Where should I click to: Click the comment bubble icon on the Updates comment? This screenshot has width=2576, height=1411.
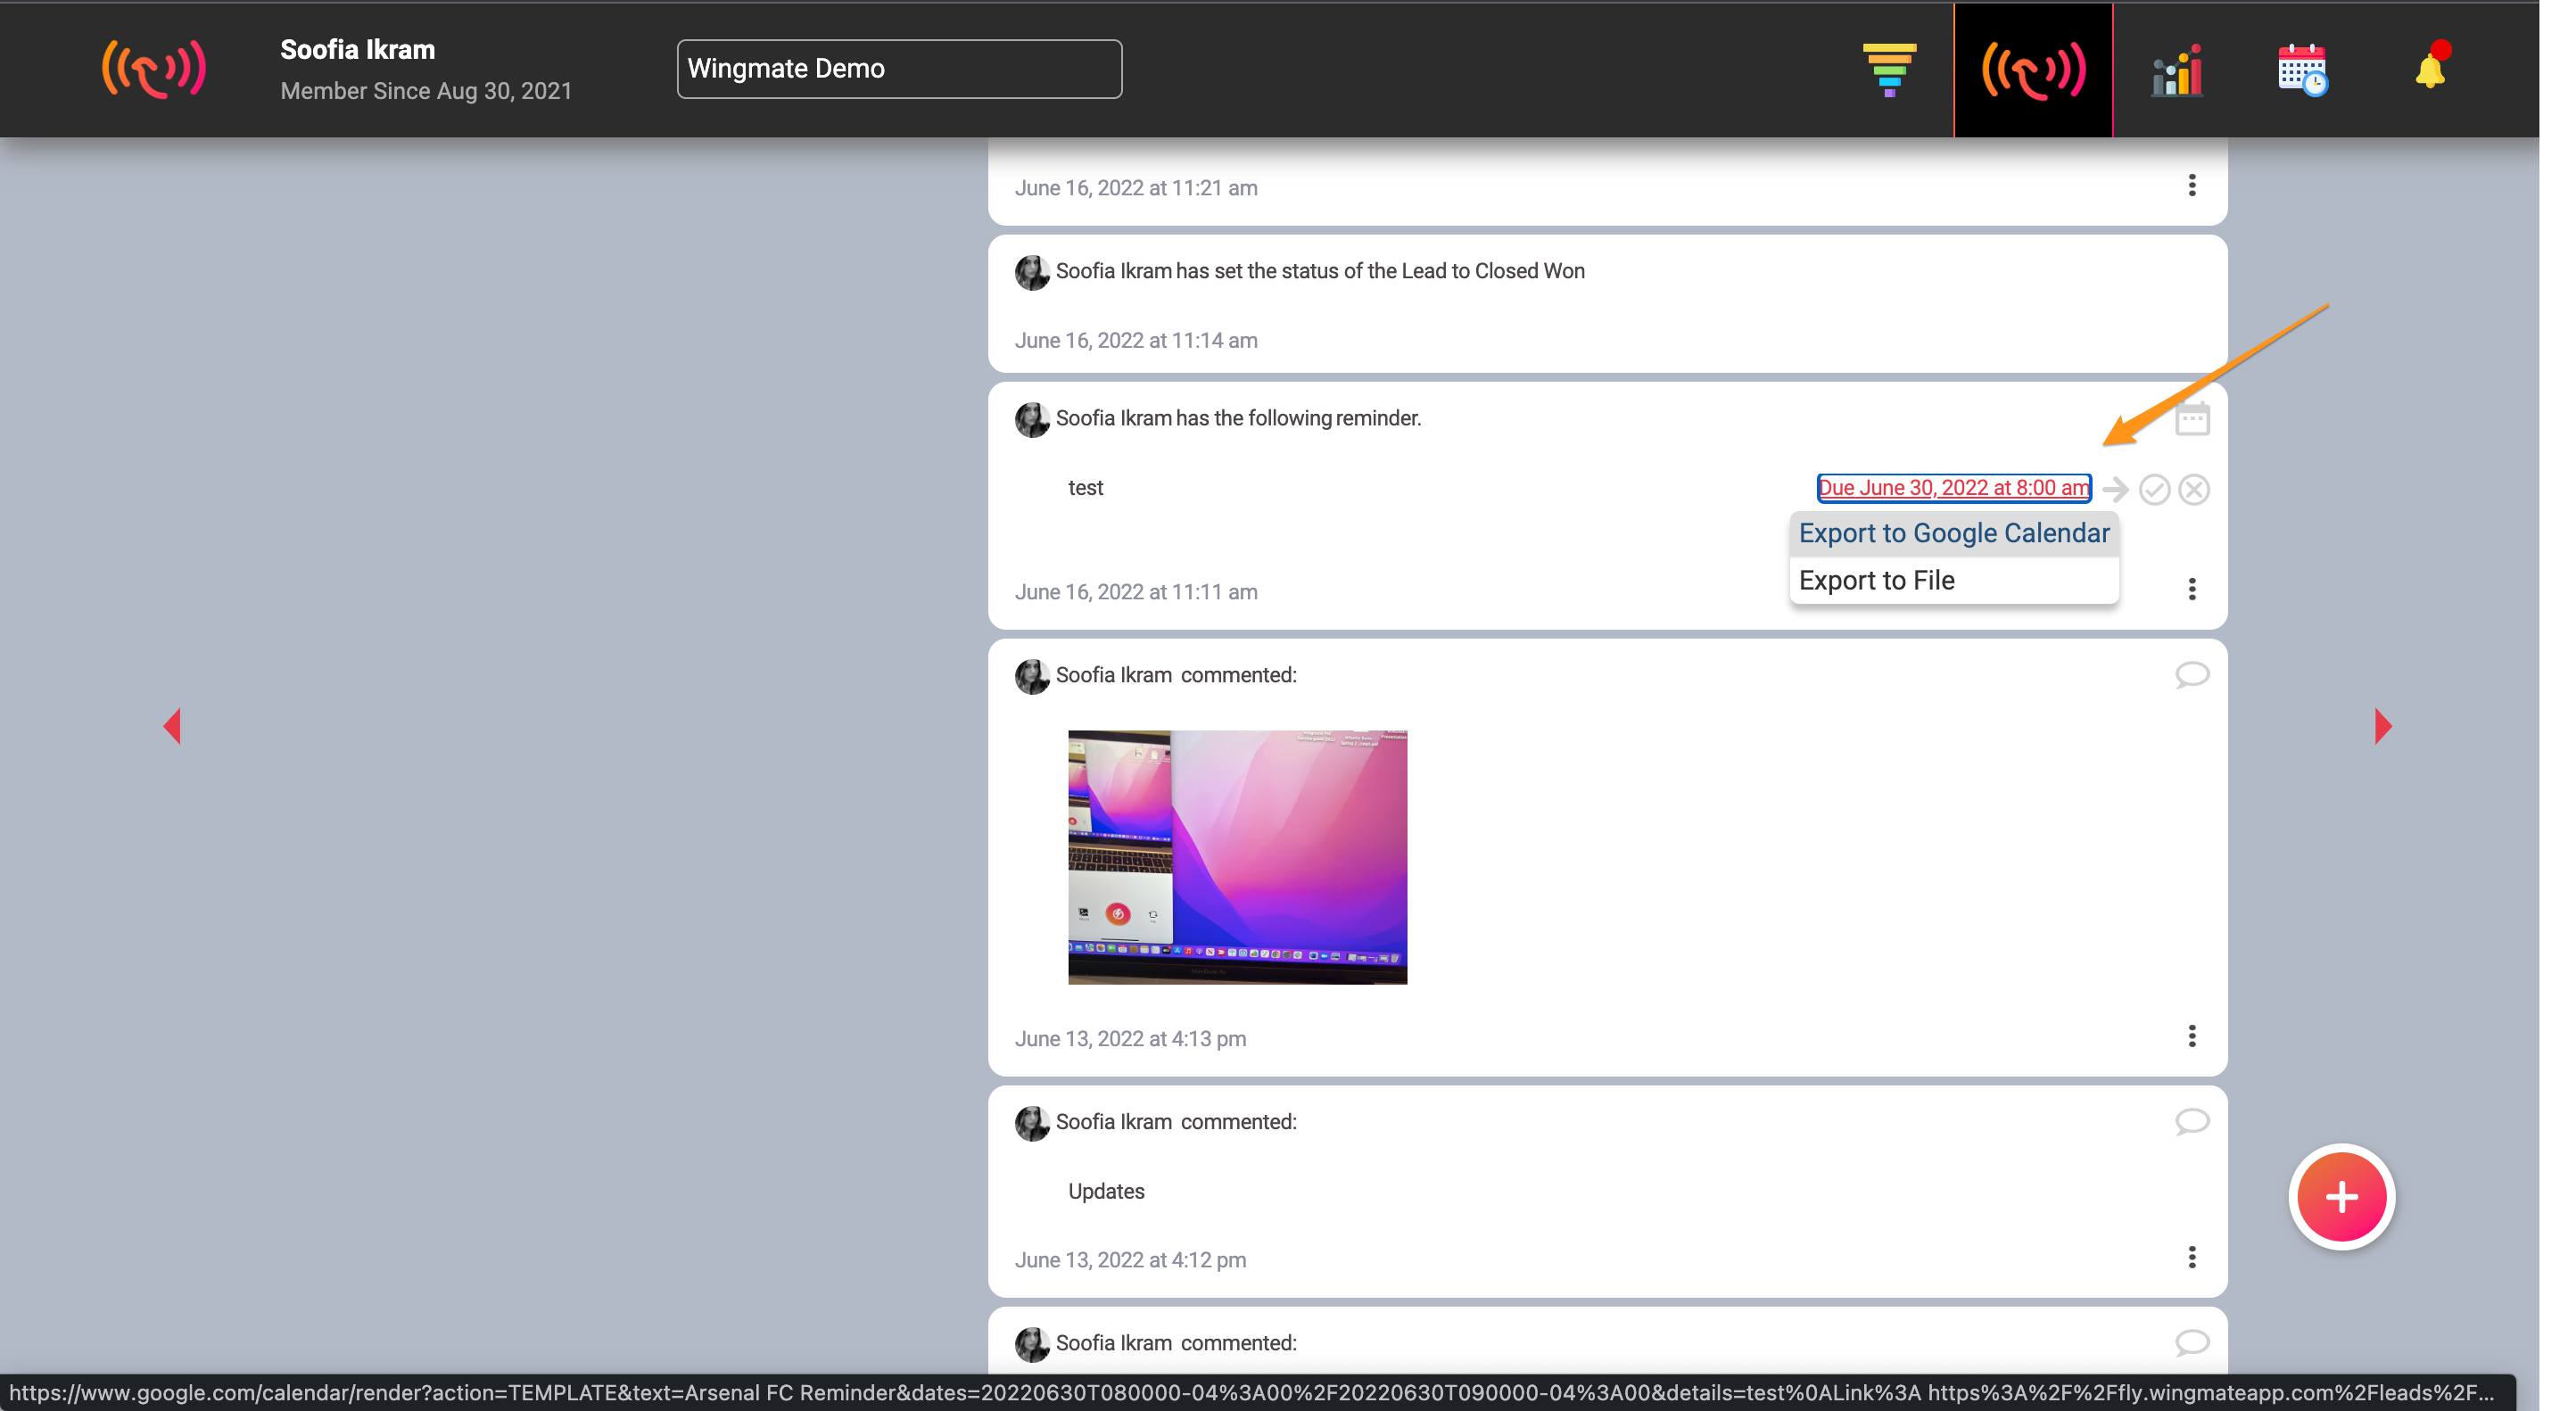click(x=2192, y=1122)
